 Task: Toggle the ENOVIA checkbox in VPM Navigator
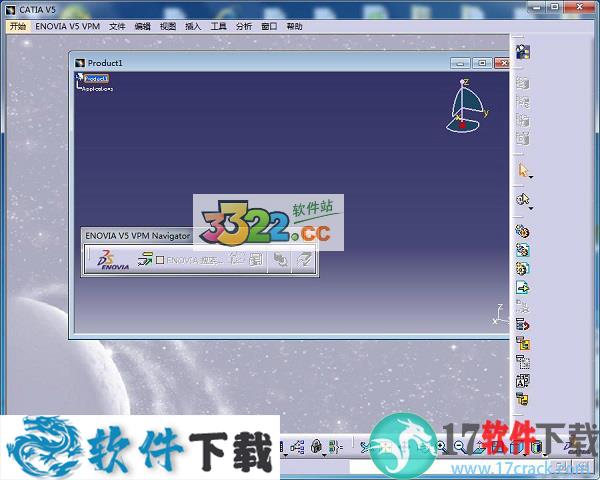tap(160, 260)
